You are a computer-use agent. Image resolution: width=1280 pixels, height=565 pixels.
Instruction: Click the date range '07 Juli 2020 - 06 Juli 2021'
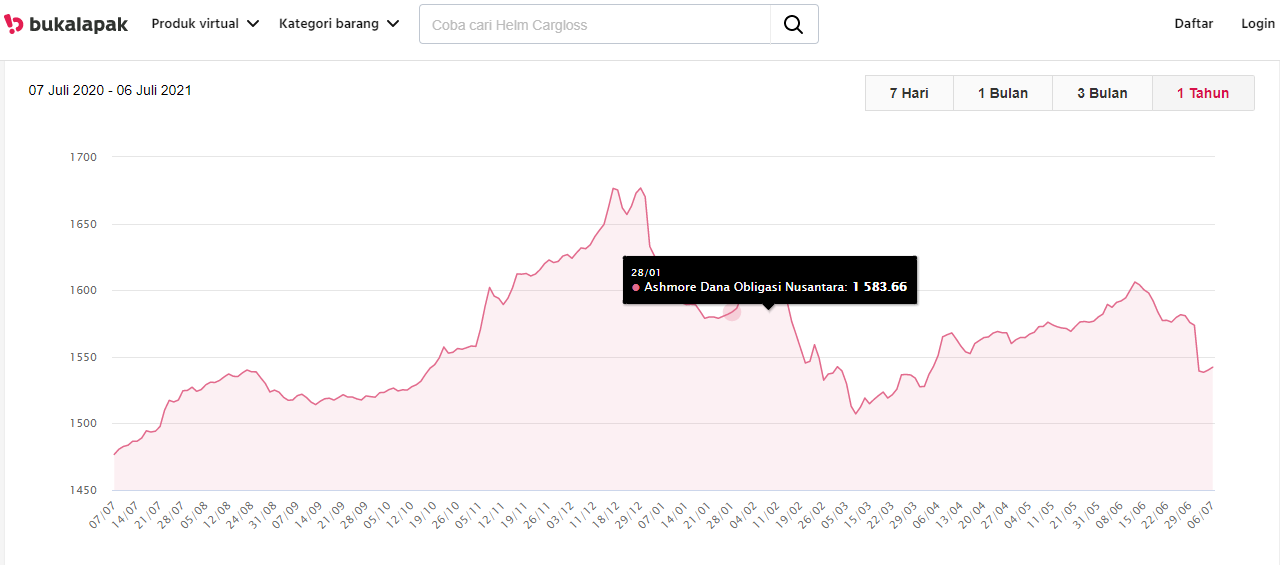tap(110, 90)
